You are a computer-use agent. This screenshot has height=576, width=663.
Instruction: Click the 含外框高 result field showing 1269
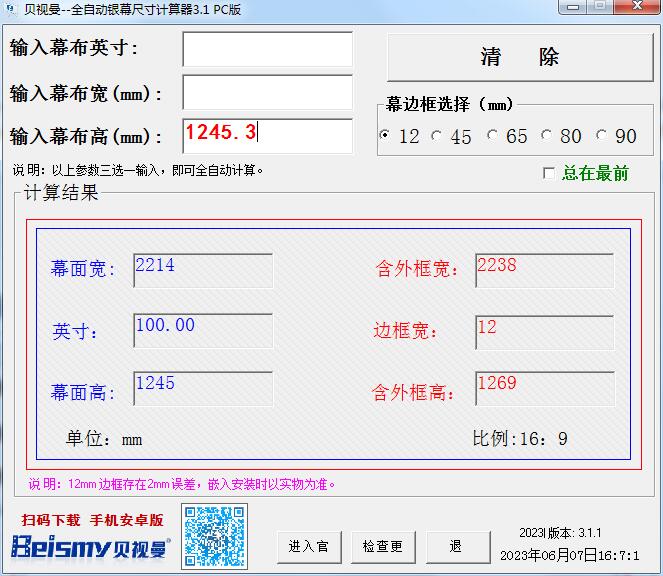click(545, 389)
